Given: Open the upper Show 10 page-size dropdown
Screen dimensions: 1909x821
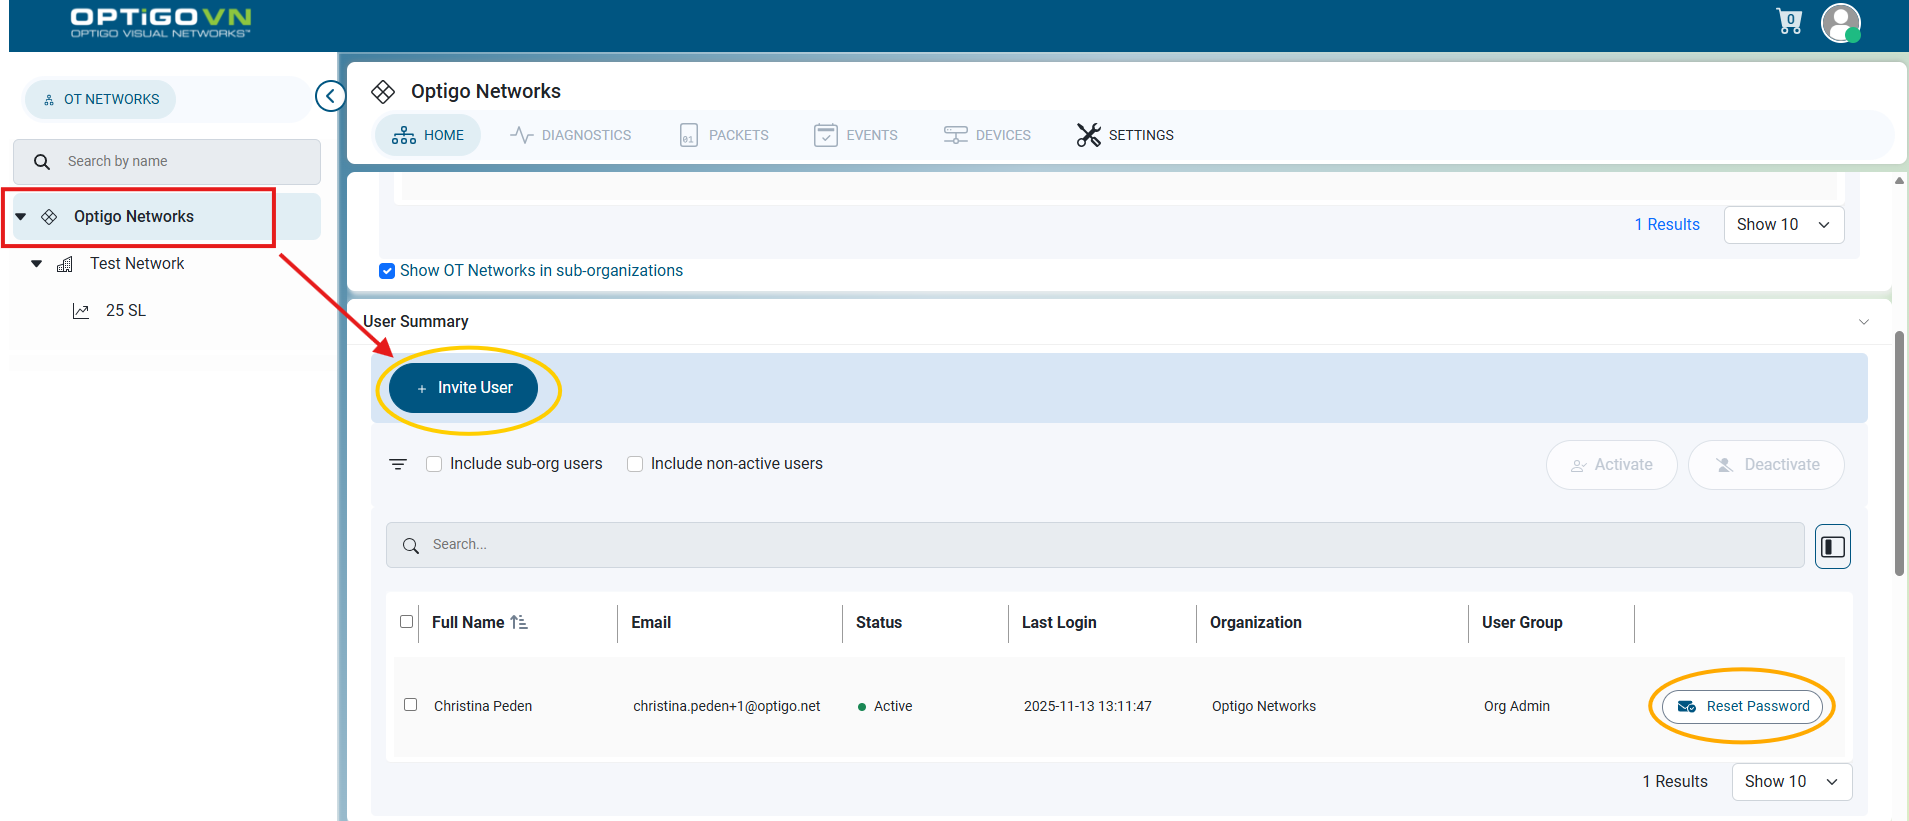Looking at the screenshot, I should (1784, 225).
